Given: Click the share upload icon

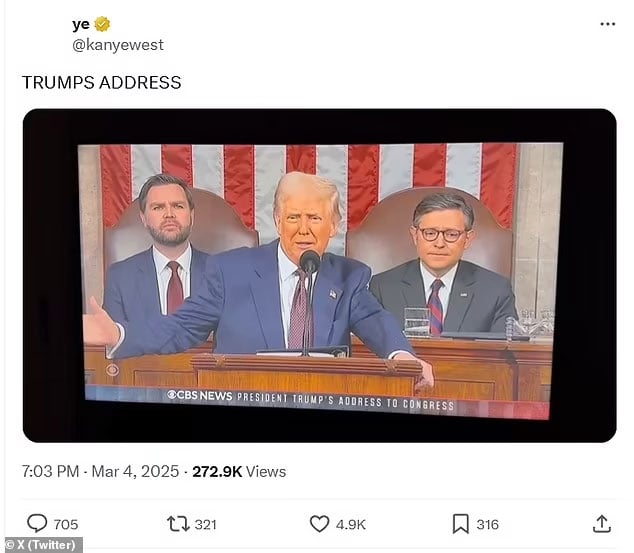Looking at the screenshot, I should (x=602, y=523).
